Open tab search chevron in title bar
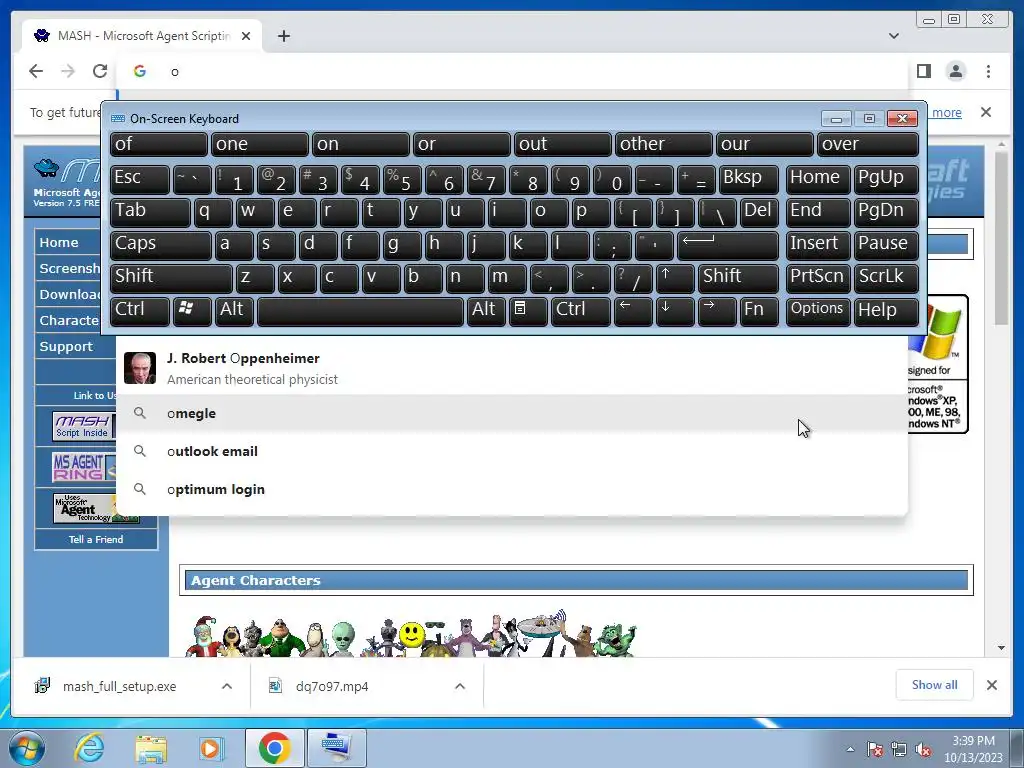1024x768 pixels. click(x=894, y=36)
